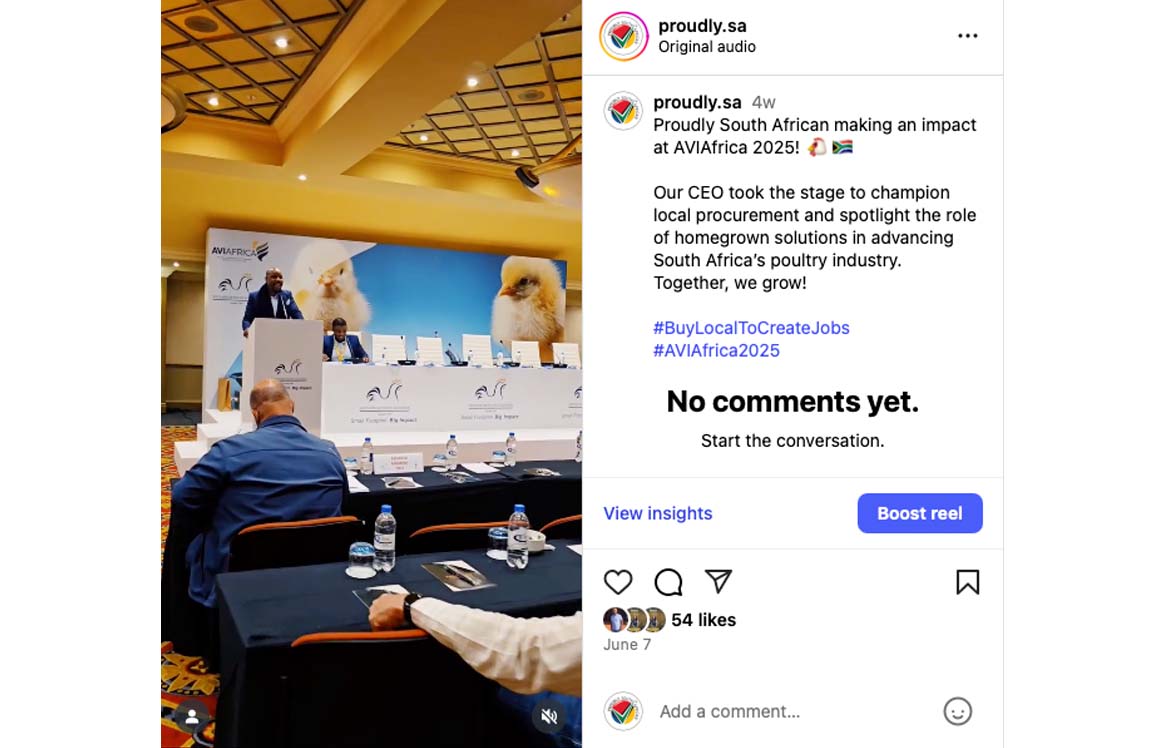
Task: Open the #BuyLocalToCreateJobs hashtag
Action: (751, 328)
